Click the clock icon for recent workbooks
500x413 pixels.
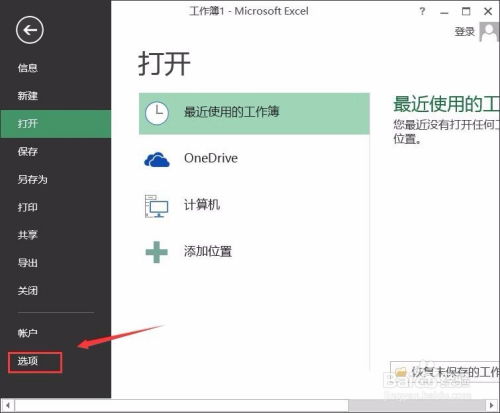(x=157, y=113)
